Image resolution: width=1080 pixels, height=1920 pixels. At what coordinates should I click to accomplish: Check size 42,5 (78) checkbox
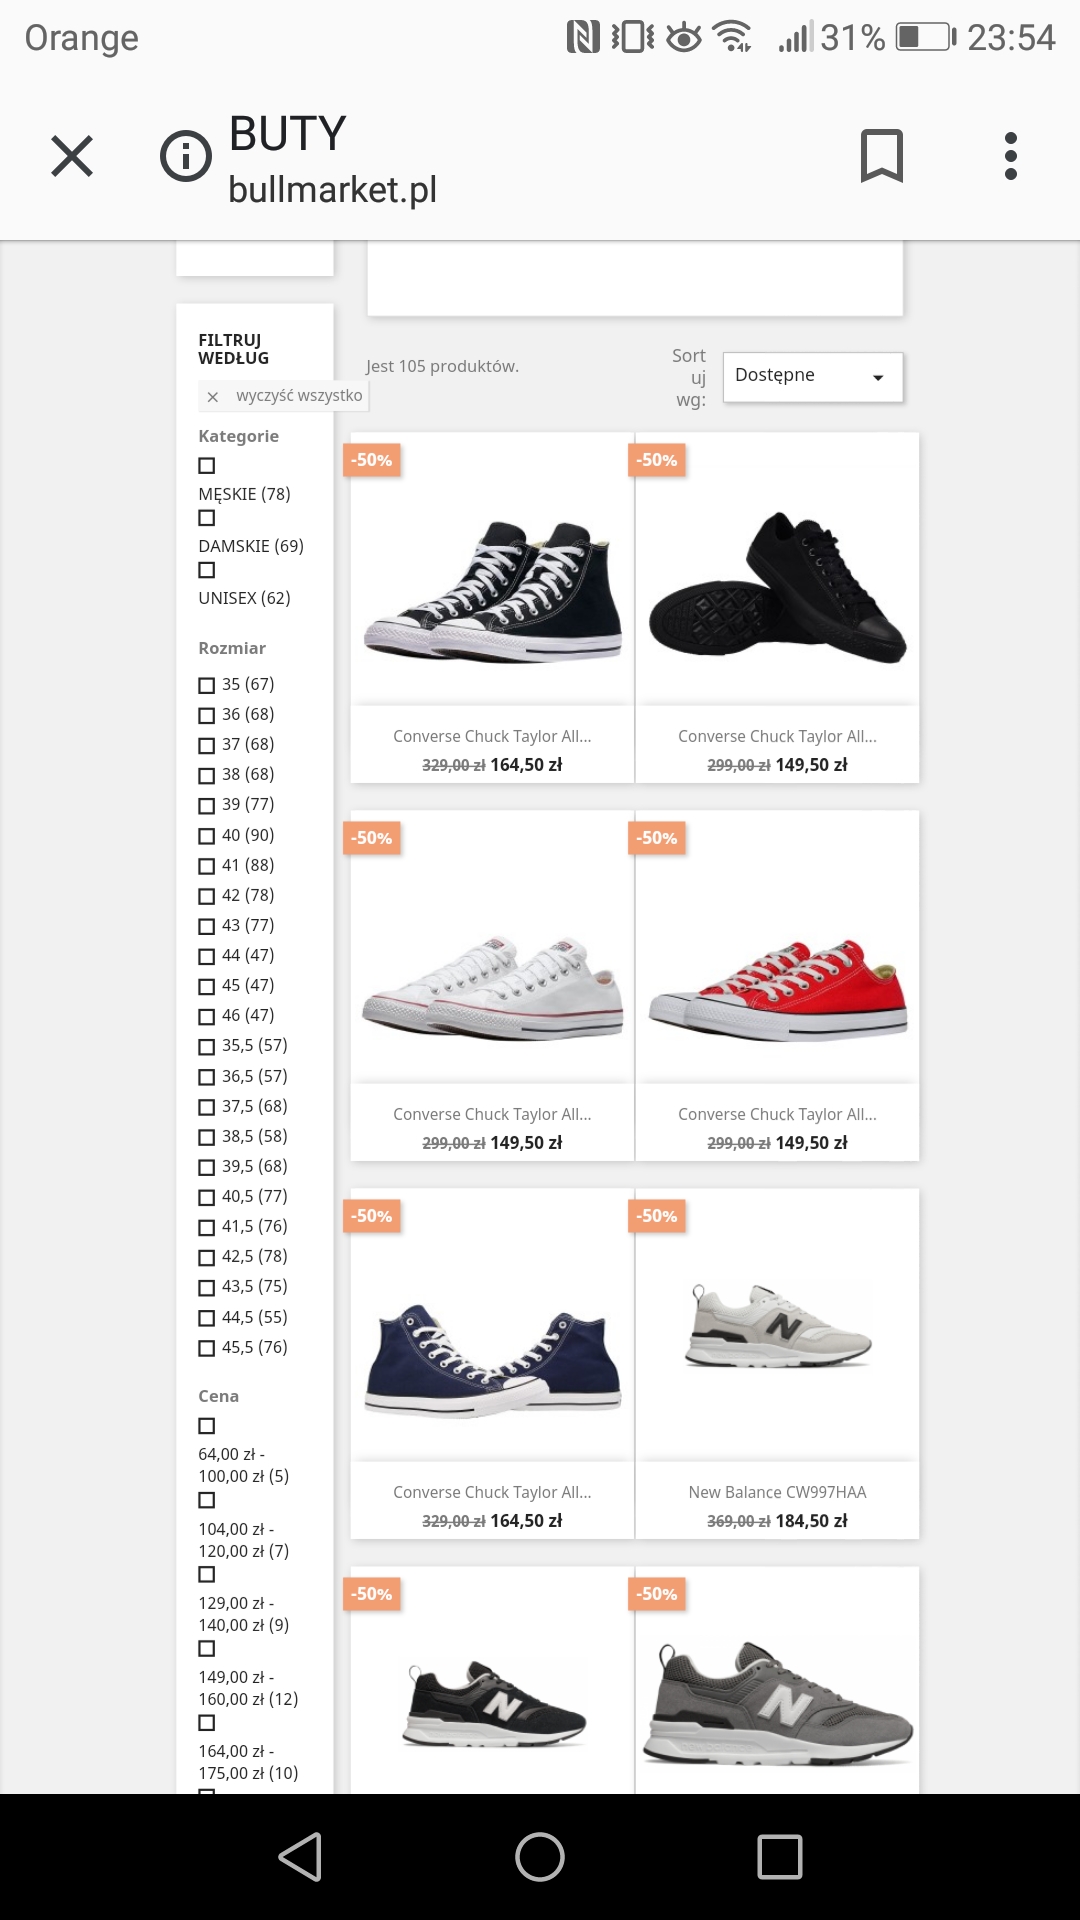point(207,1258)
